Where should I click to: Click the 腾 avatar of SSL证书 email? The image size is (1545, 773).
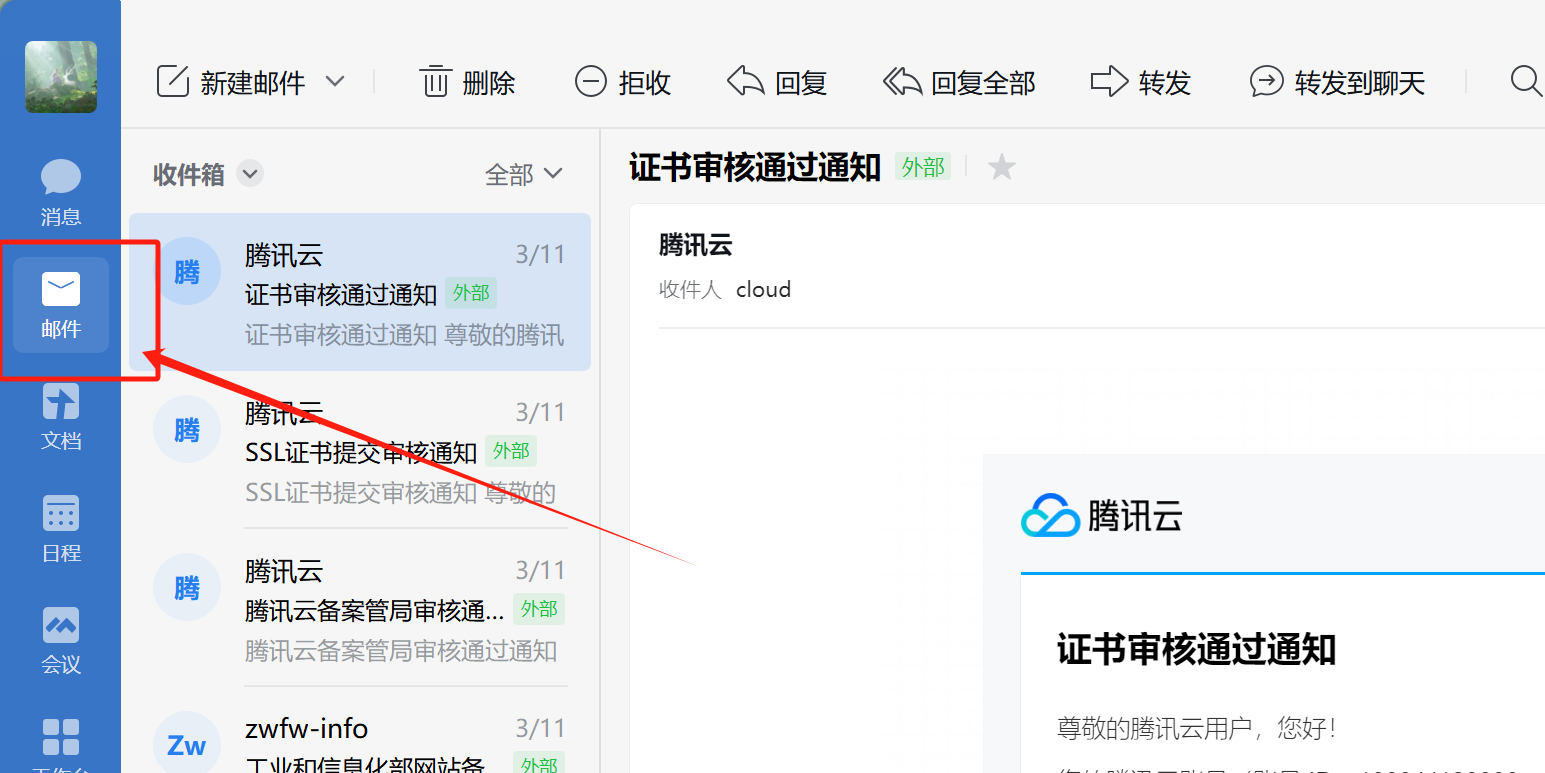click(x=187, y=430)
